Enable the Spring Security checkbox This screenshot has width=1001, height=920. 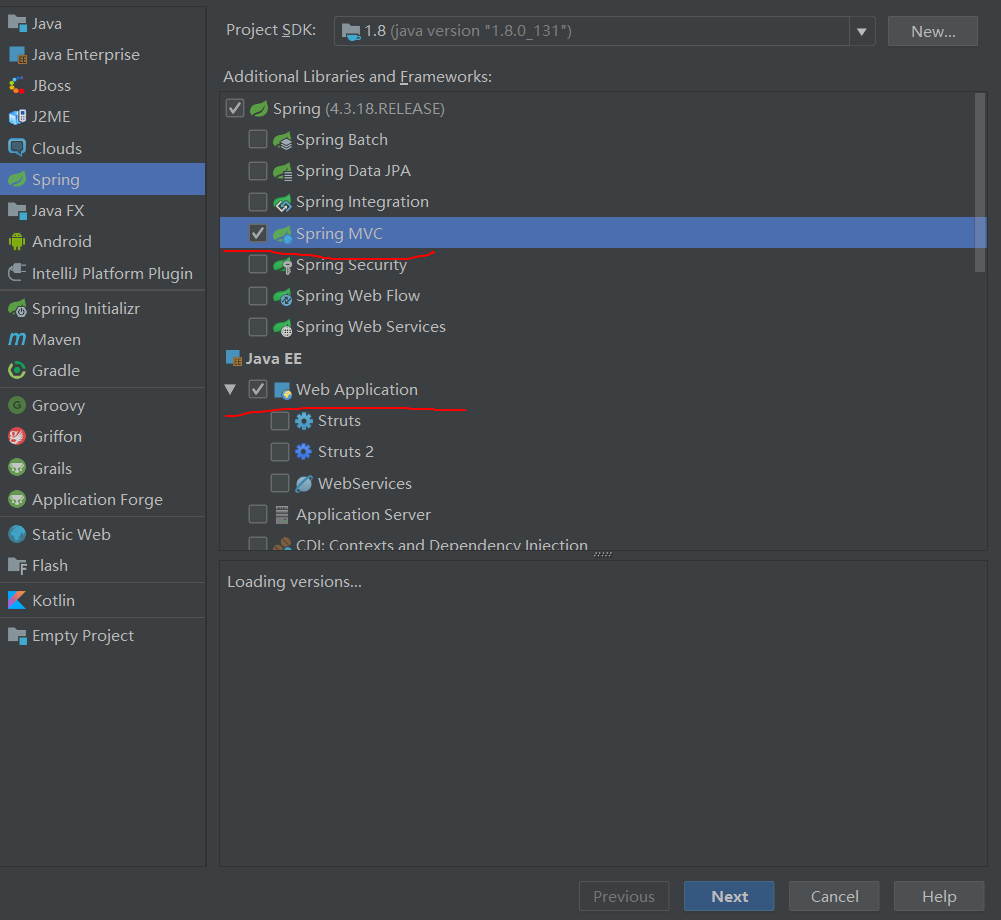(258, 264)
